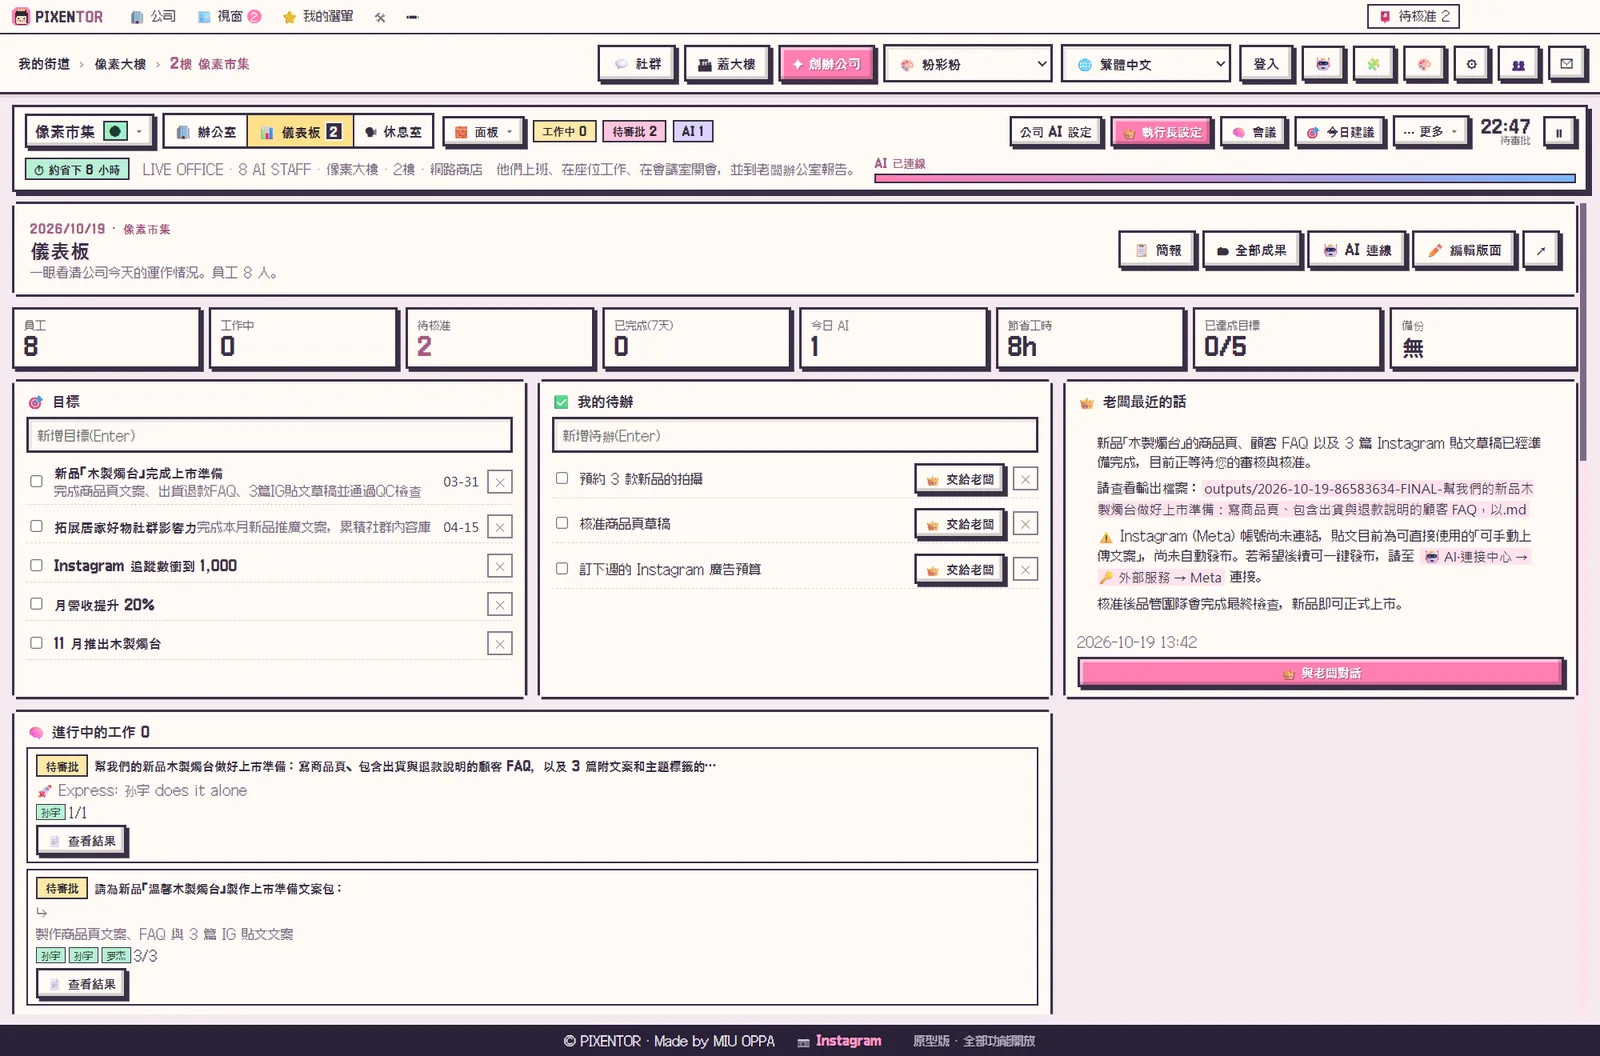This screenshot has width=1600, height=1056.
Task: Click the 待核准 2 notification badge
Action: click(x=1414, y=16)
